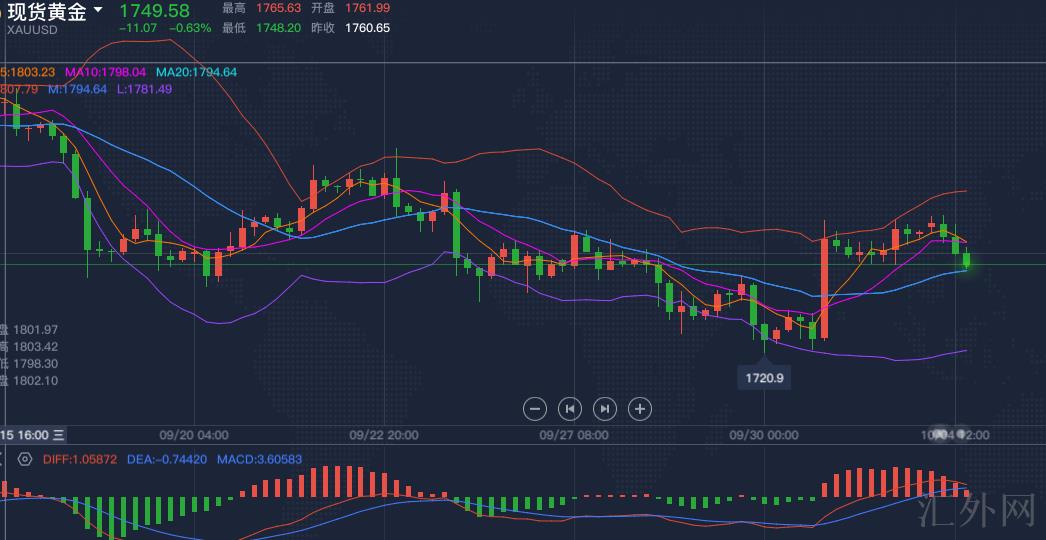
Task: Click the 1720.9 low price marker
Action: pyautogui.click(x=764, y=377)
